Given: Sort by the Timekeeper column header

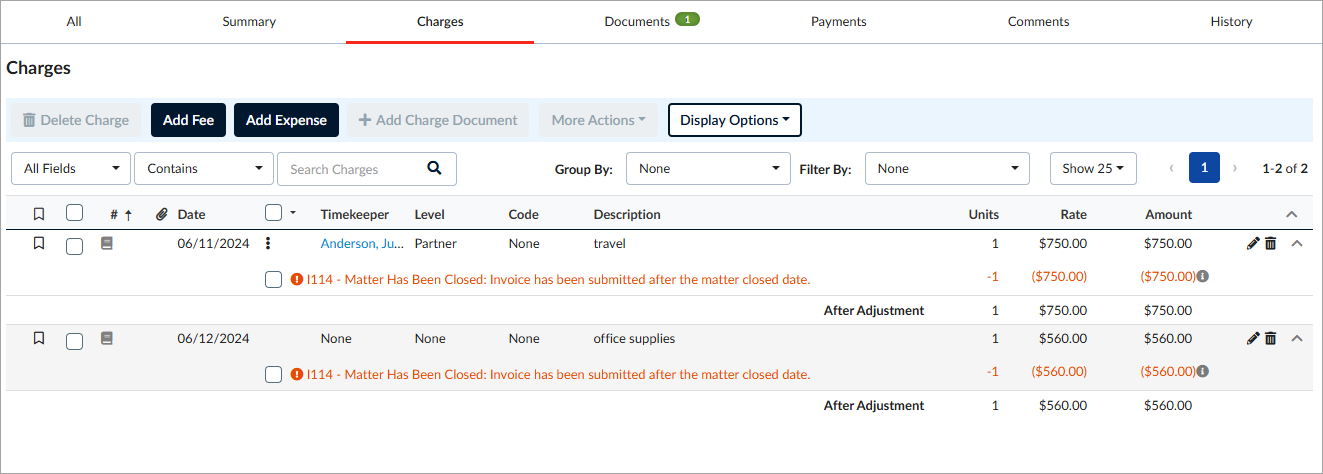Looking at the screenshot, I should (355, 214).
